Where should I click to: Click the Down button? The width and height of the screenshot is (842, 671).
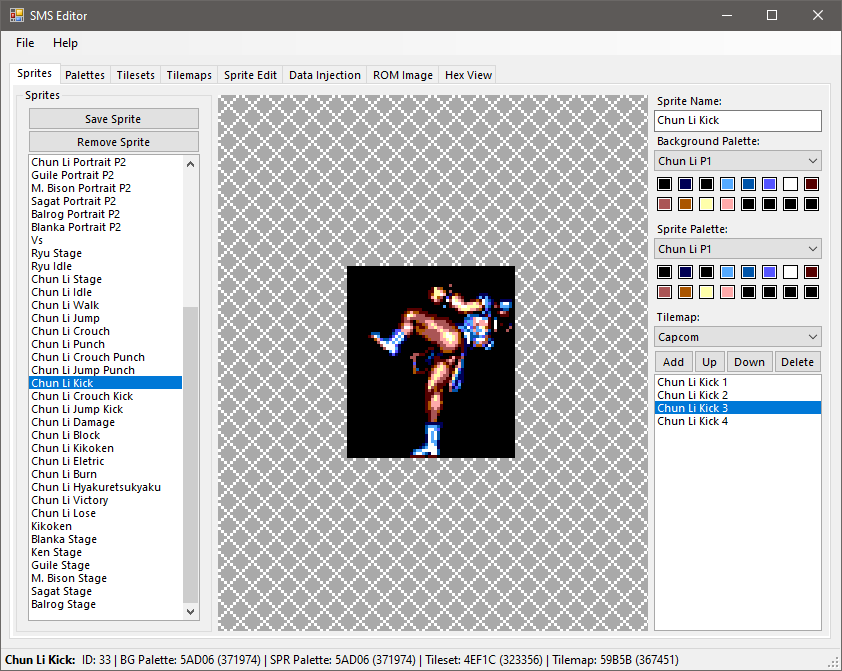pyautogui.click(x=749, y=362)
